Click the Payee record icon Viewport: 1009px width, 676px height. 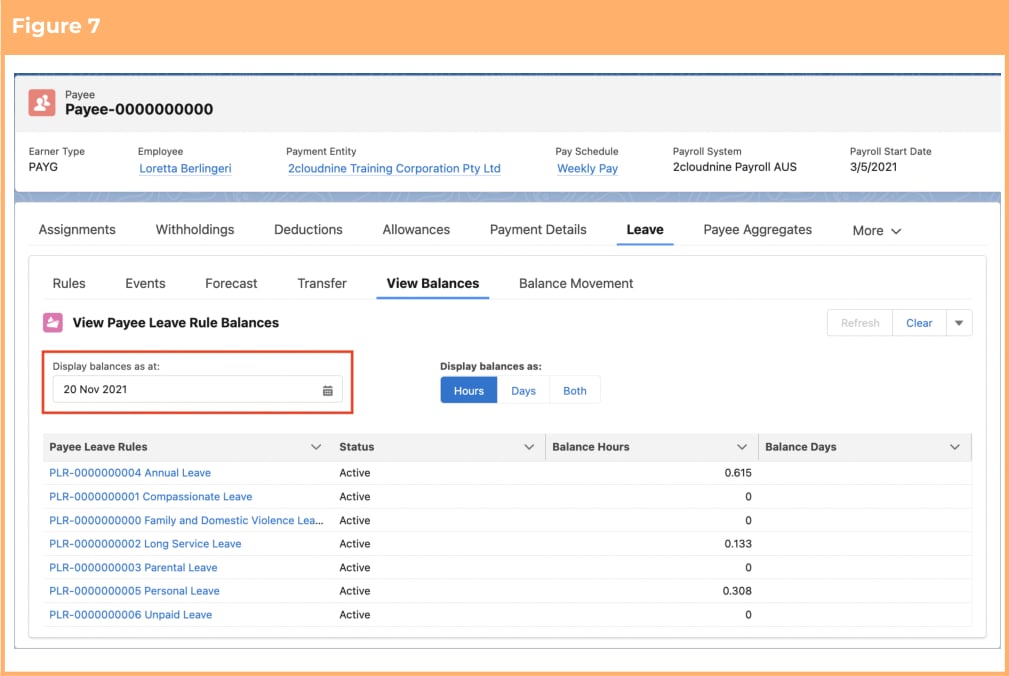coord(42,103)
